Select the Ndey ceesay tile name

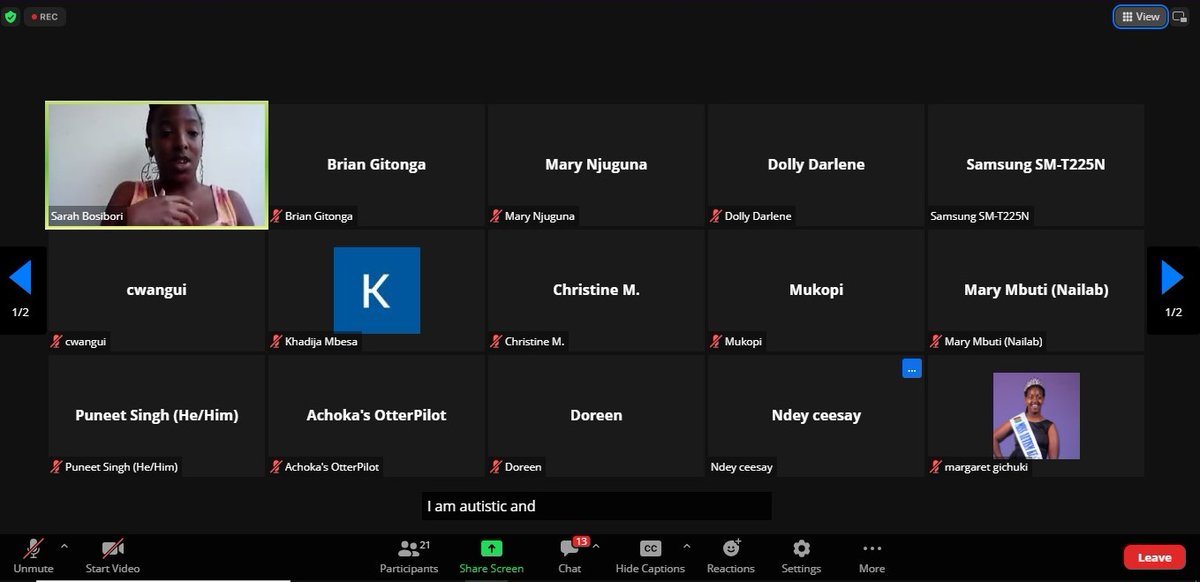[x=816, y=415]
